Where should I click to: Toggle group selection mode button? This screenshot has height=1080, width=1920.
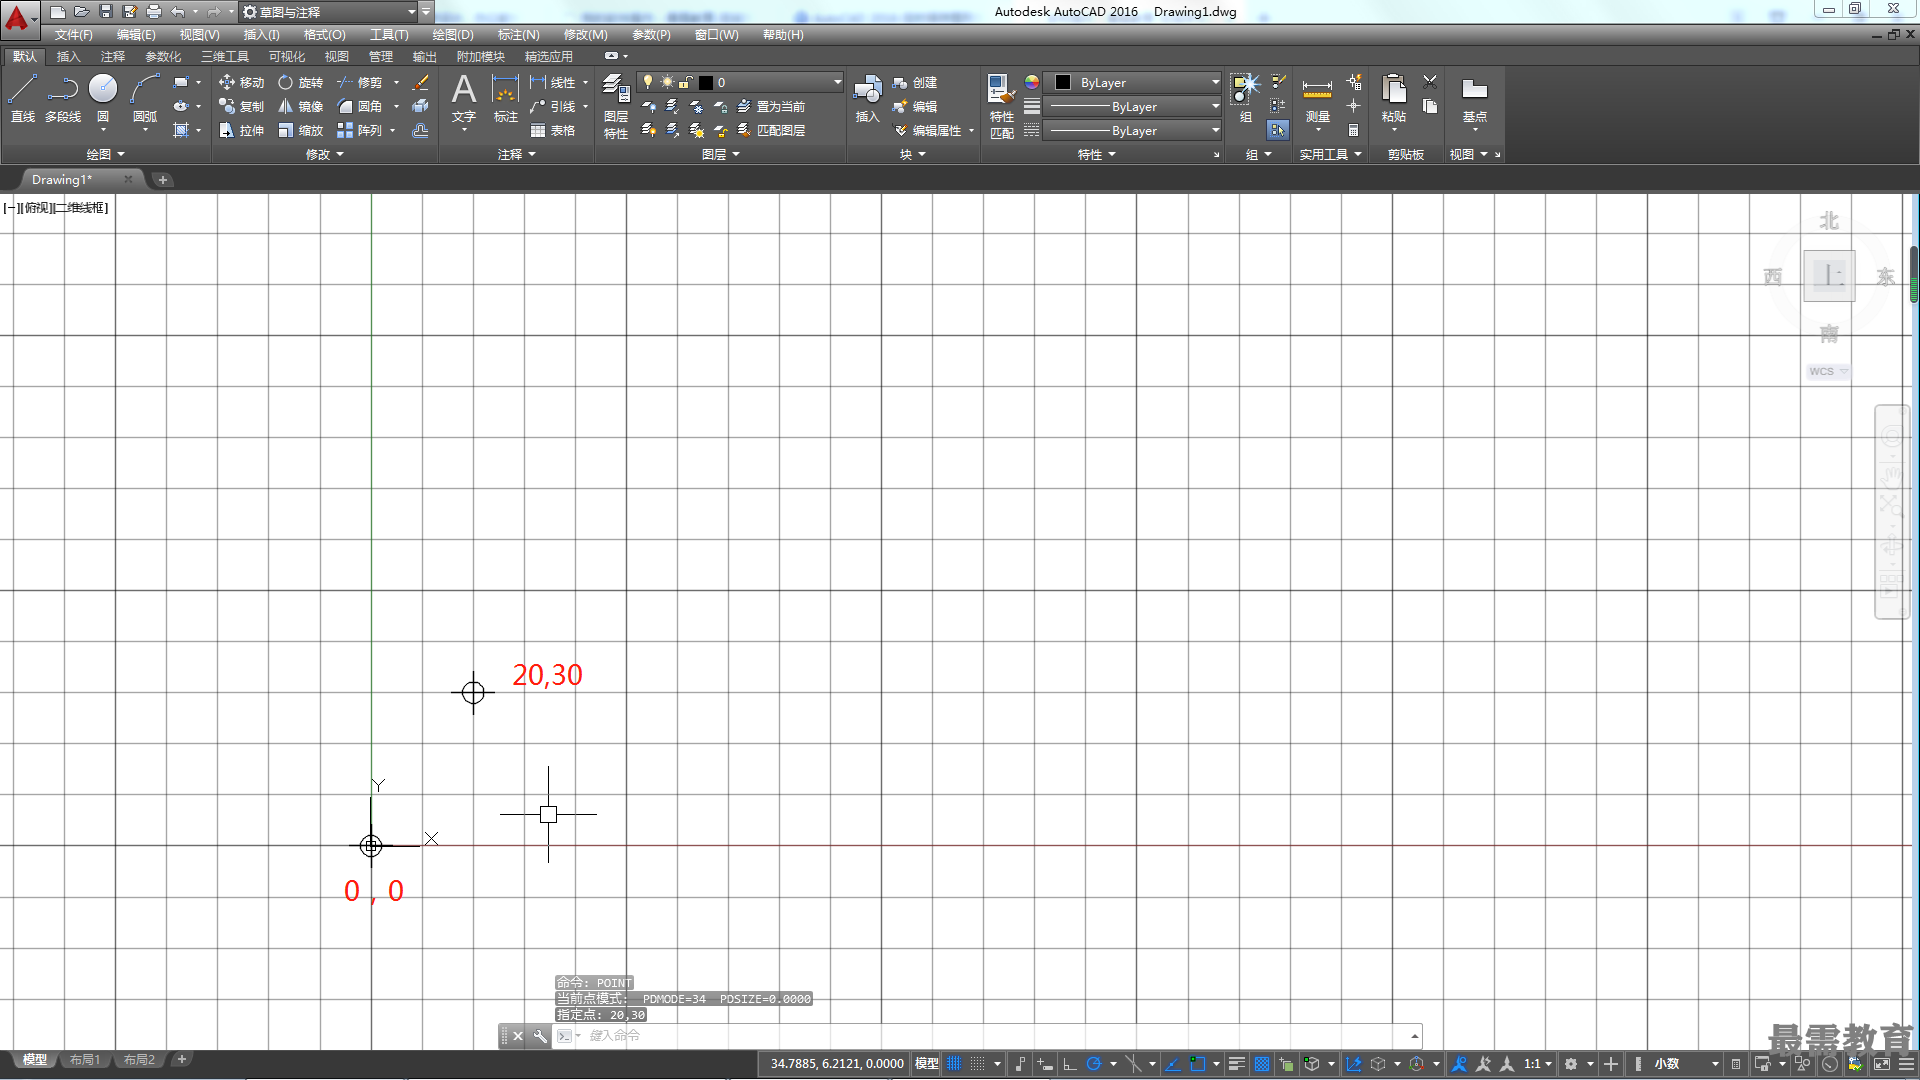1278,130
